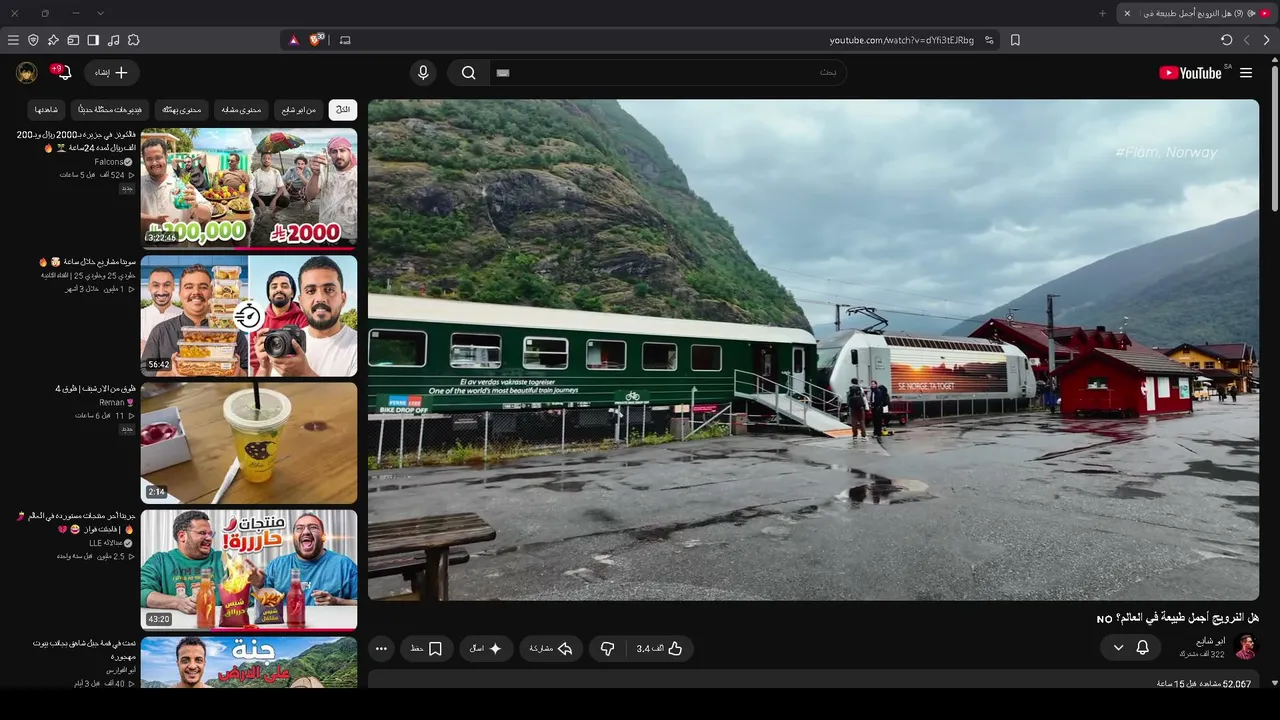Click the YouTube search box

667,73
